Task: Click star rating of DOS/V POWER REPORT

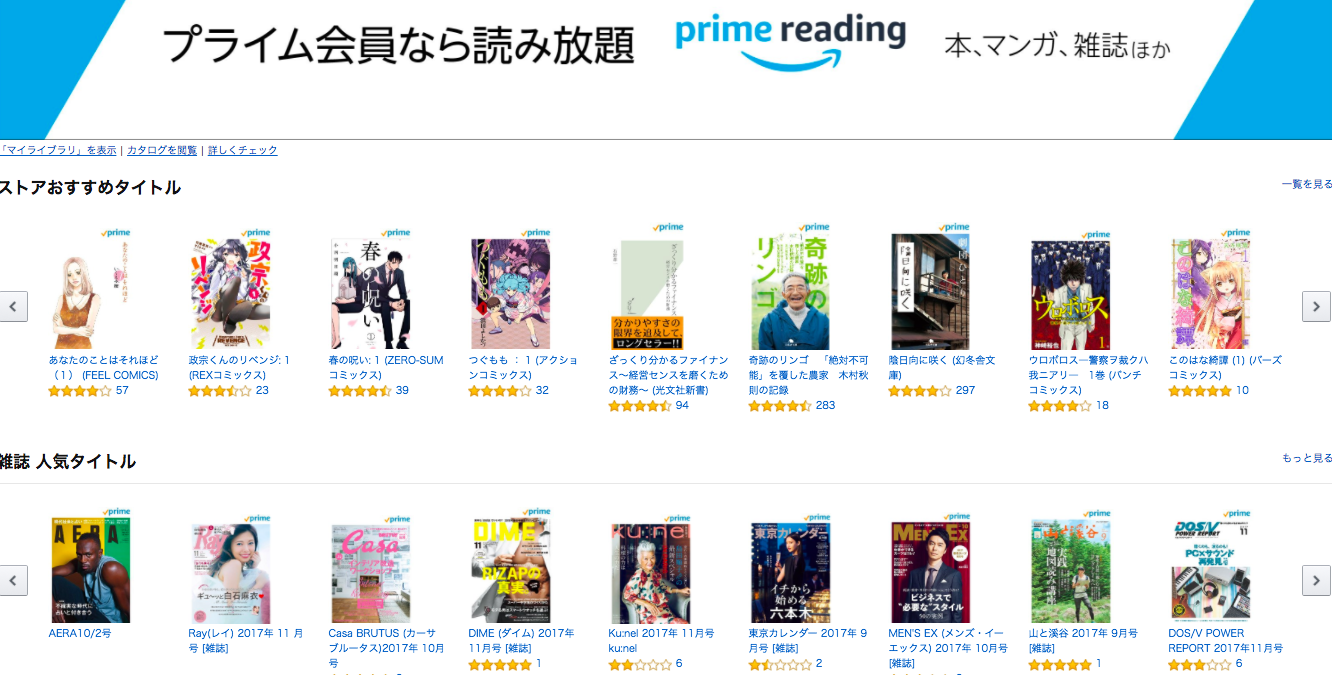Action: [1199, 664]
